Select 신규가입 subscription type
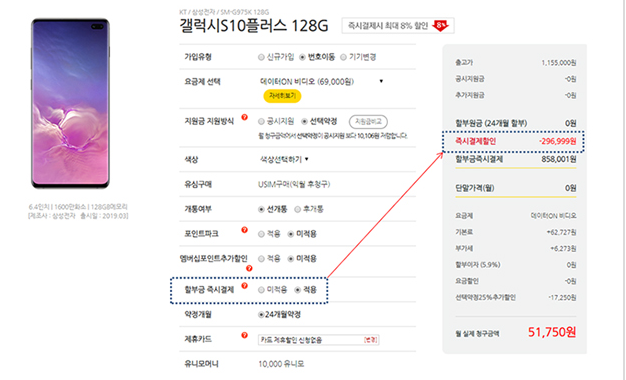Image resolution: width=626 pixels, height=380 pixels. coord(261,57)
